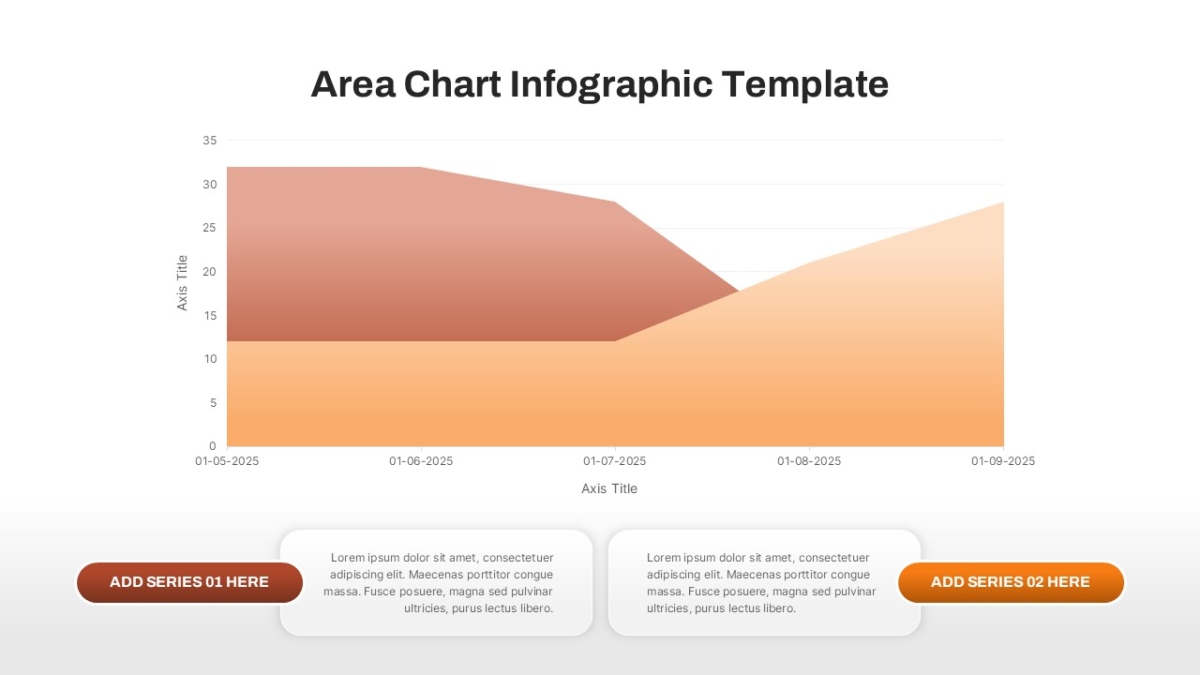The height and width of the screenshot is (675, 1200).
Task: Click the 10 value on vertical axis
Action: [x=209, y=359]
